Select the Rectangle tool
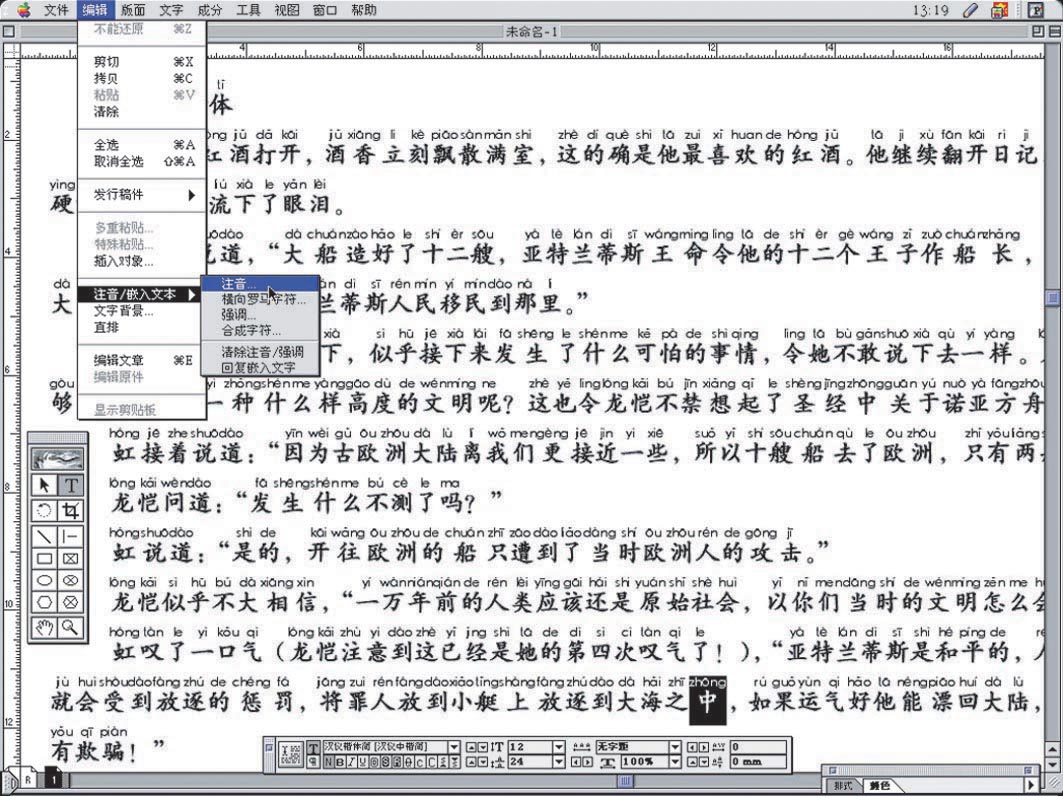 (x=44, y=557)
